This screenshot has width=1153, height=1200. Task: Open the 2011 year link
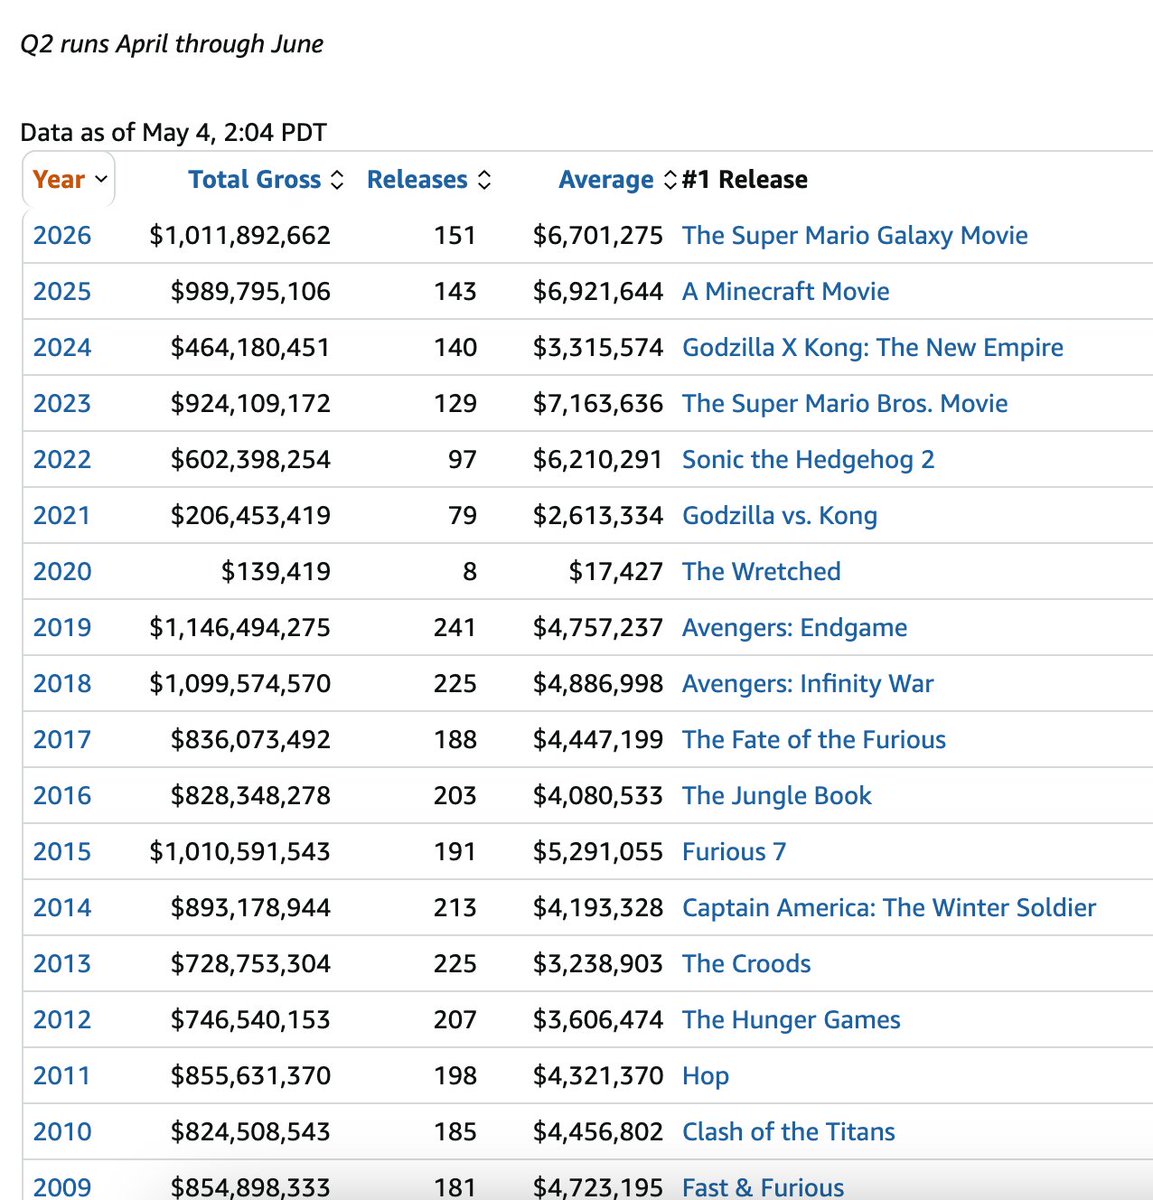point(62,1076)
